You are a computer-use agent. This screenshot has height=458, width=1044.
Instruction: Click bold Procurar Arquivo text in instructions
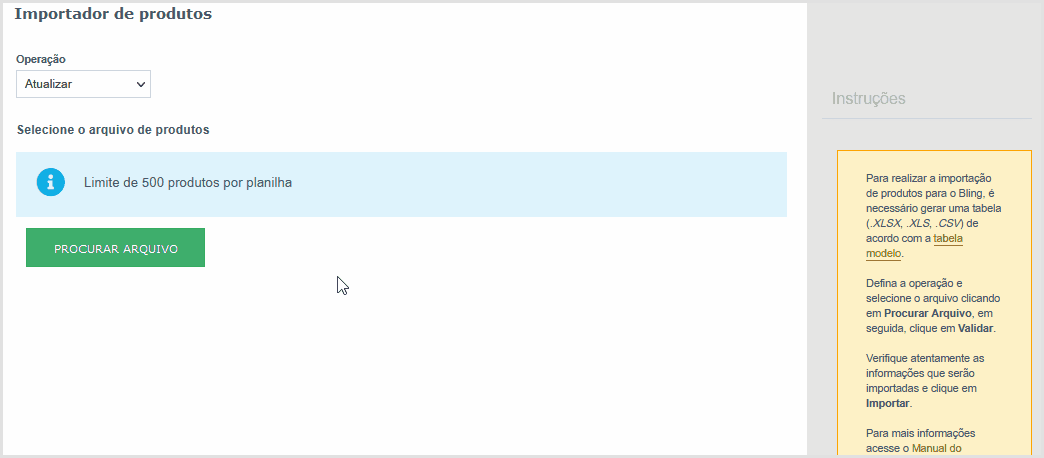click(x=929, y=313)
